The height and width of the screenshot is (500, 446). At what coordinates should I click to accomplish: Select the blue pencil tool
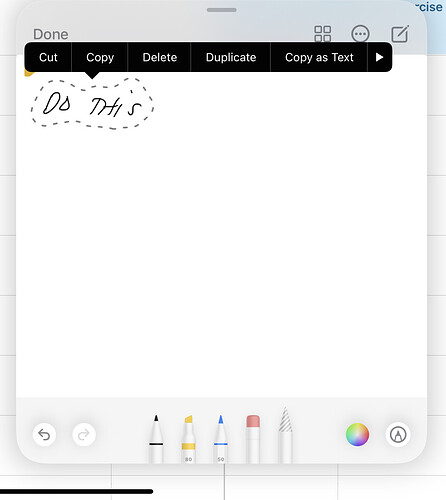click(x=221, y=439)
